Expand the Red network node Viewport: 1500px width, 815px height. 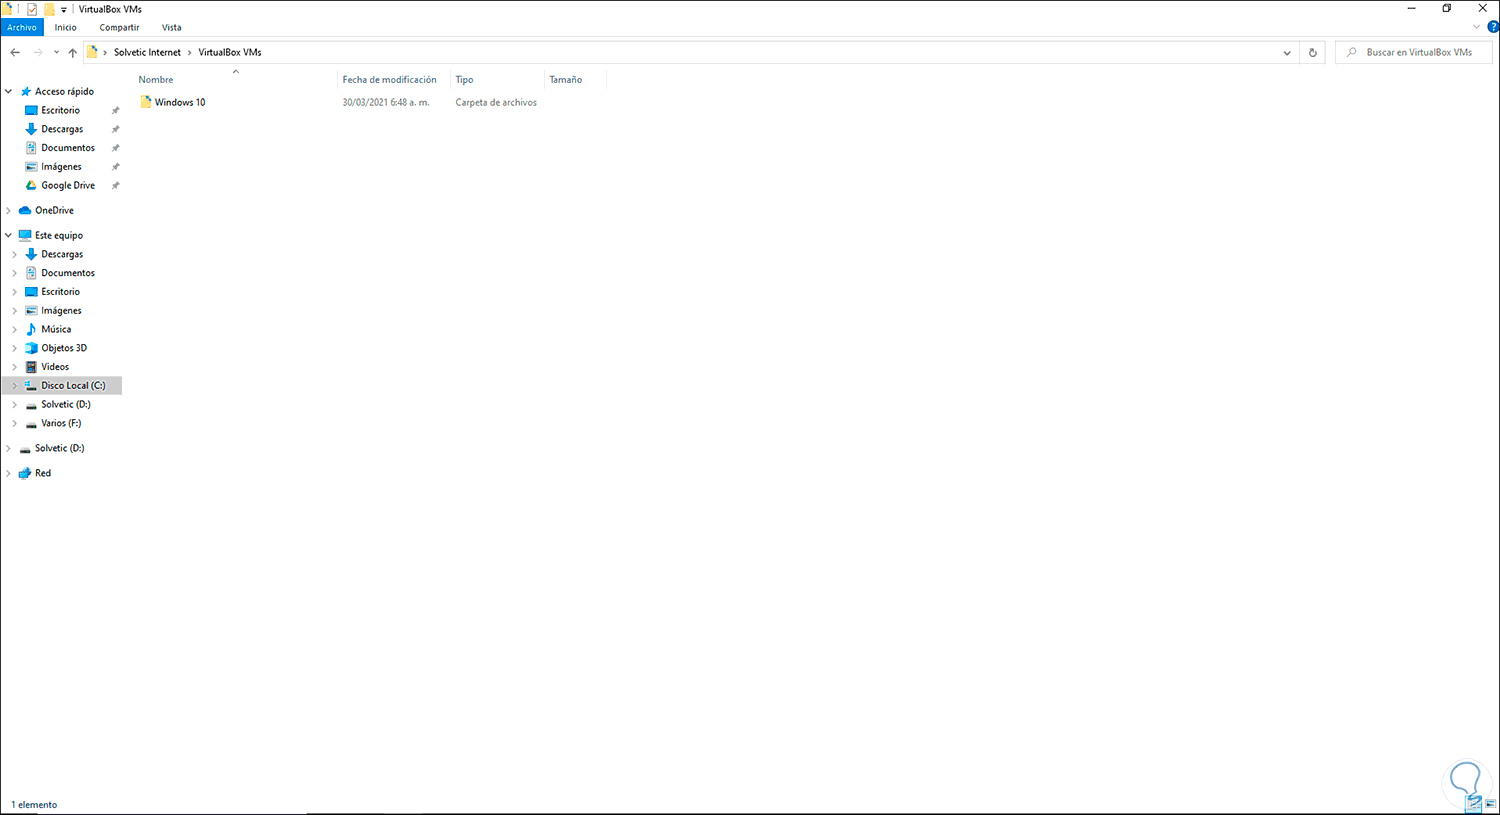[x=9, y=473]
